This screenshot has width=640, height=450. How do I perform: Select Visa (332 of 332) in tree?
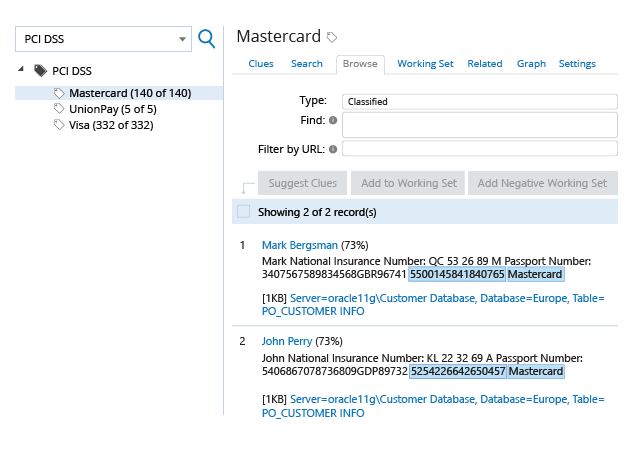tap(111, 125)
